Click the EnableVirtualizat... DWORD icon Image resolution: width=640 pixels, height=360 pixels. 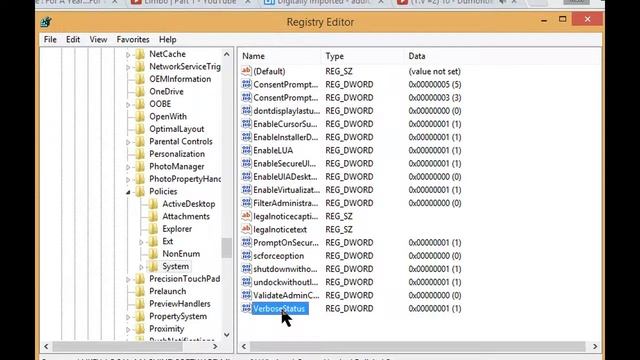coord(246,190)
